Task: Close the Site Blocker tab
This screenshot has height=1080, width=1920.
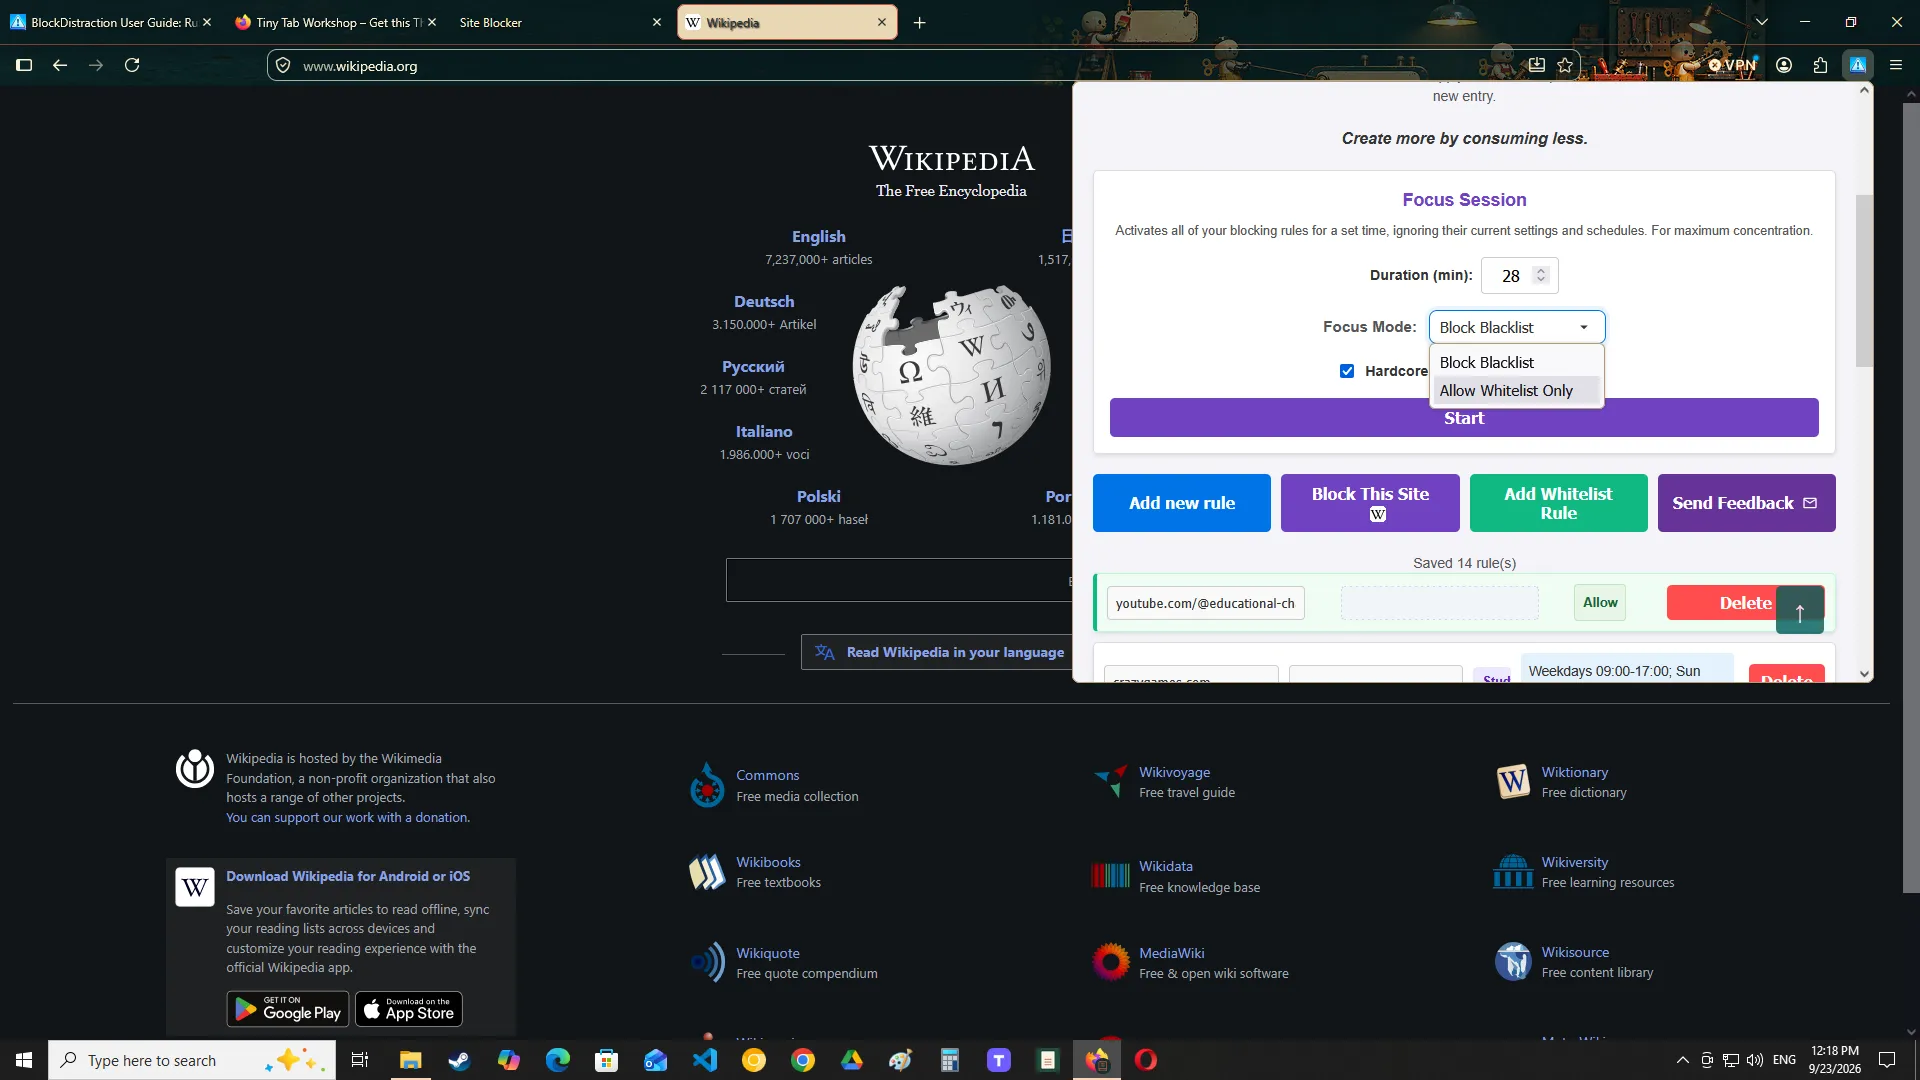Action: [x=657, y=22]
